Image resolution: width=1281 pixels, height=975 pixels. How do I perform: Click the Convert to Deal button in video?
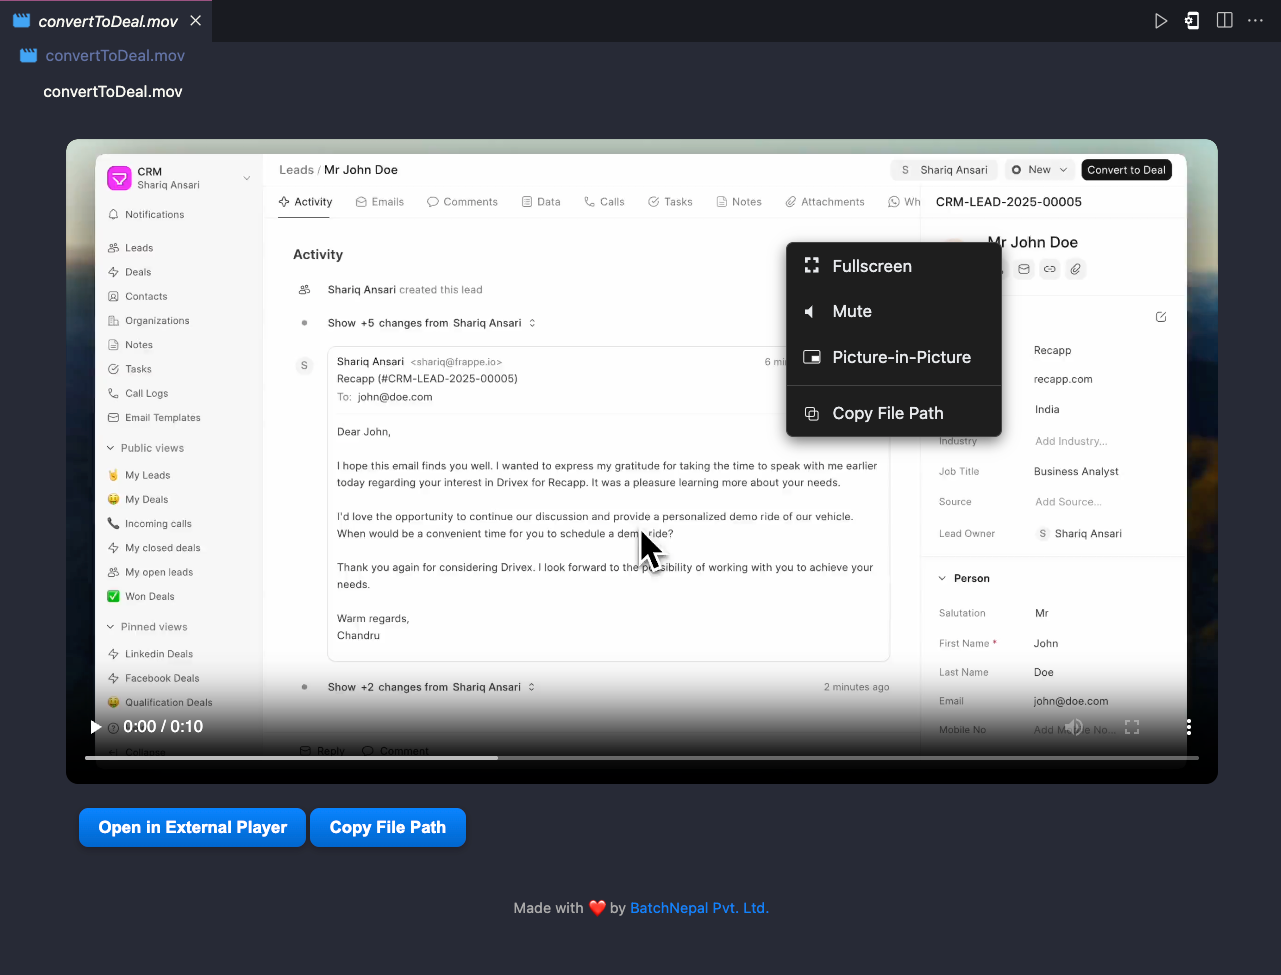(x=1126, y=170)
